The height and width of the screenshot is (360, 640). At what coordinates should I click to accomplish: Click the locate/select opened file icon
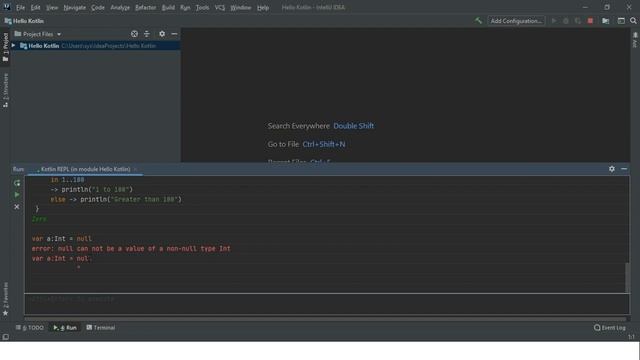pos(134,34)
